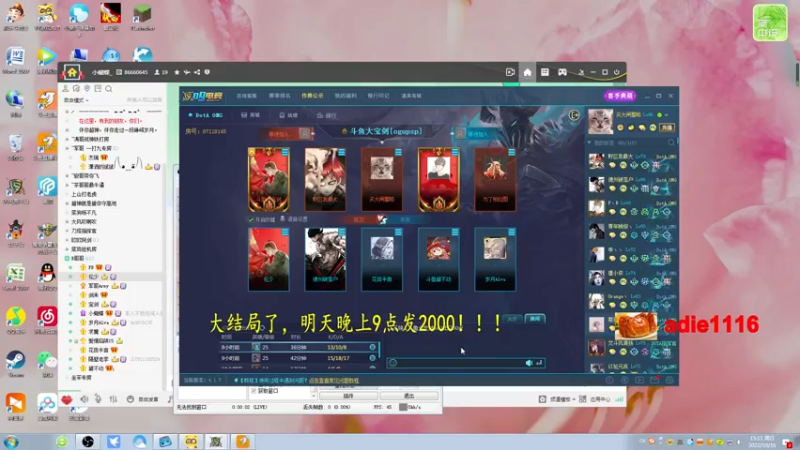Select the 42-minute match history row

click(x=299, y=358)
